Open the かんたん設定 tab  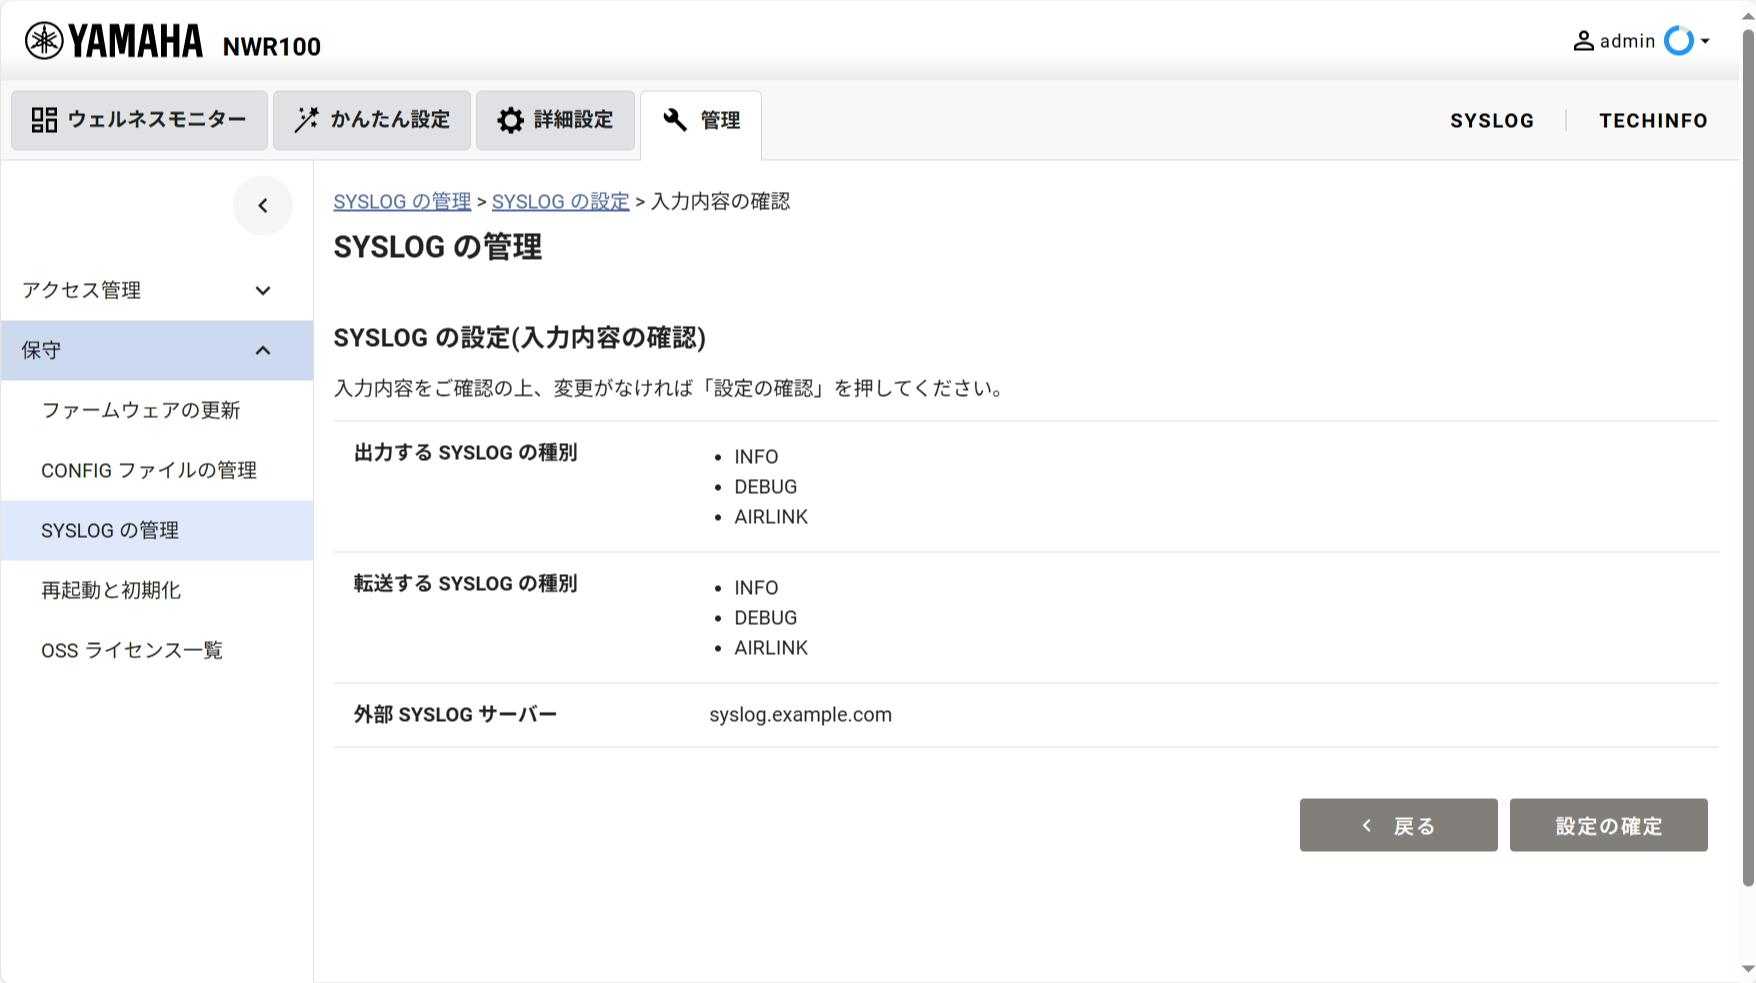click(372, 120)
